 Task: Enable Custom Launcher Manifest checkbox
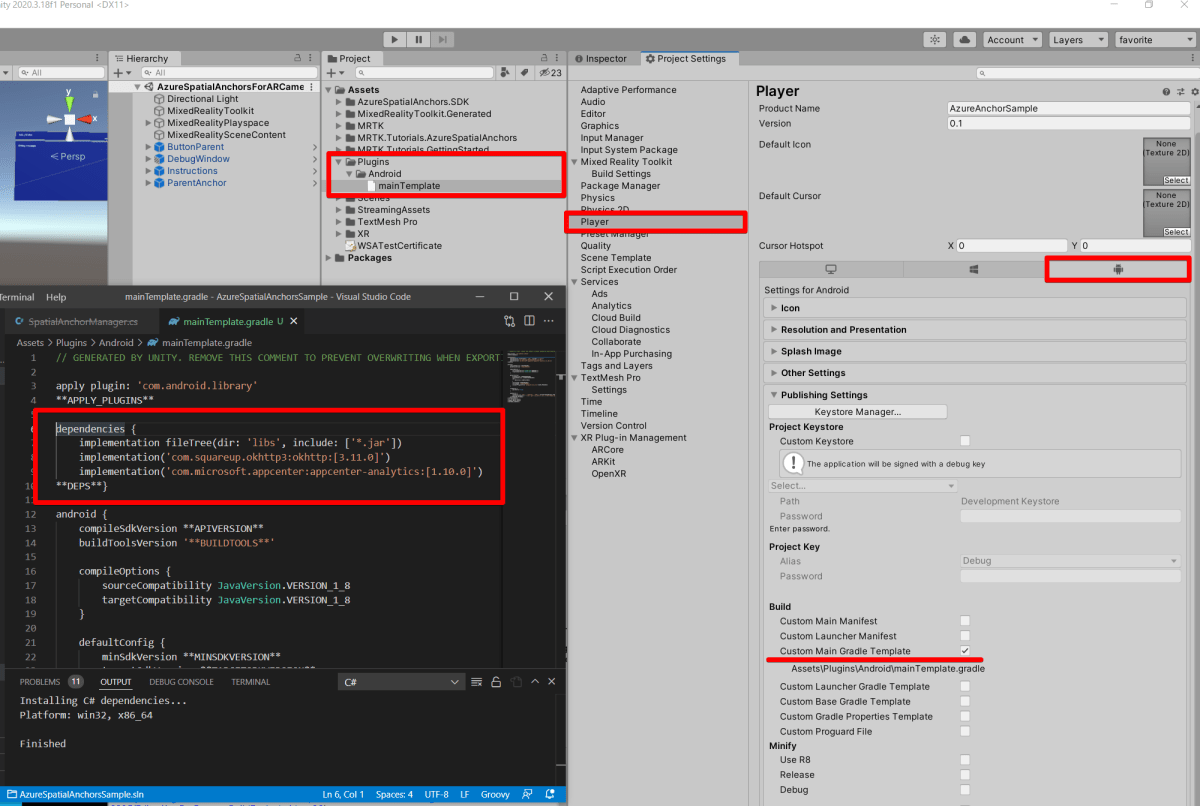965,636
